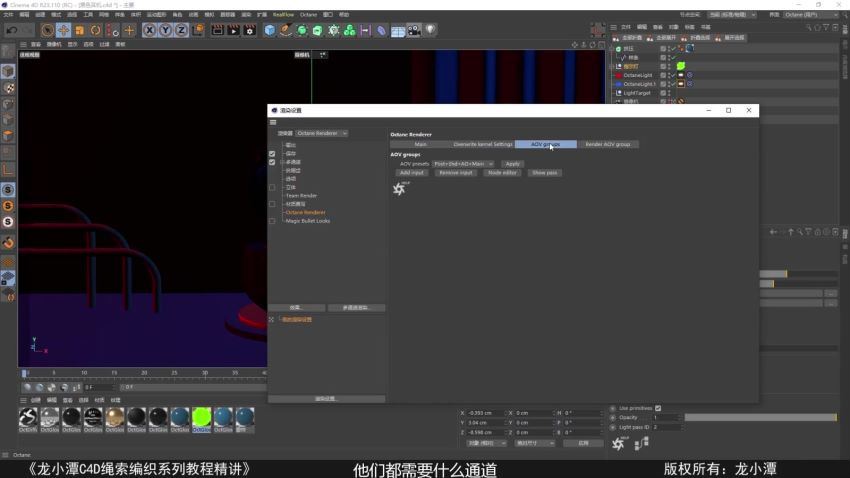Click the Apply button
Screen dimensions: 850x478
click(512, 164)
